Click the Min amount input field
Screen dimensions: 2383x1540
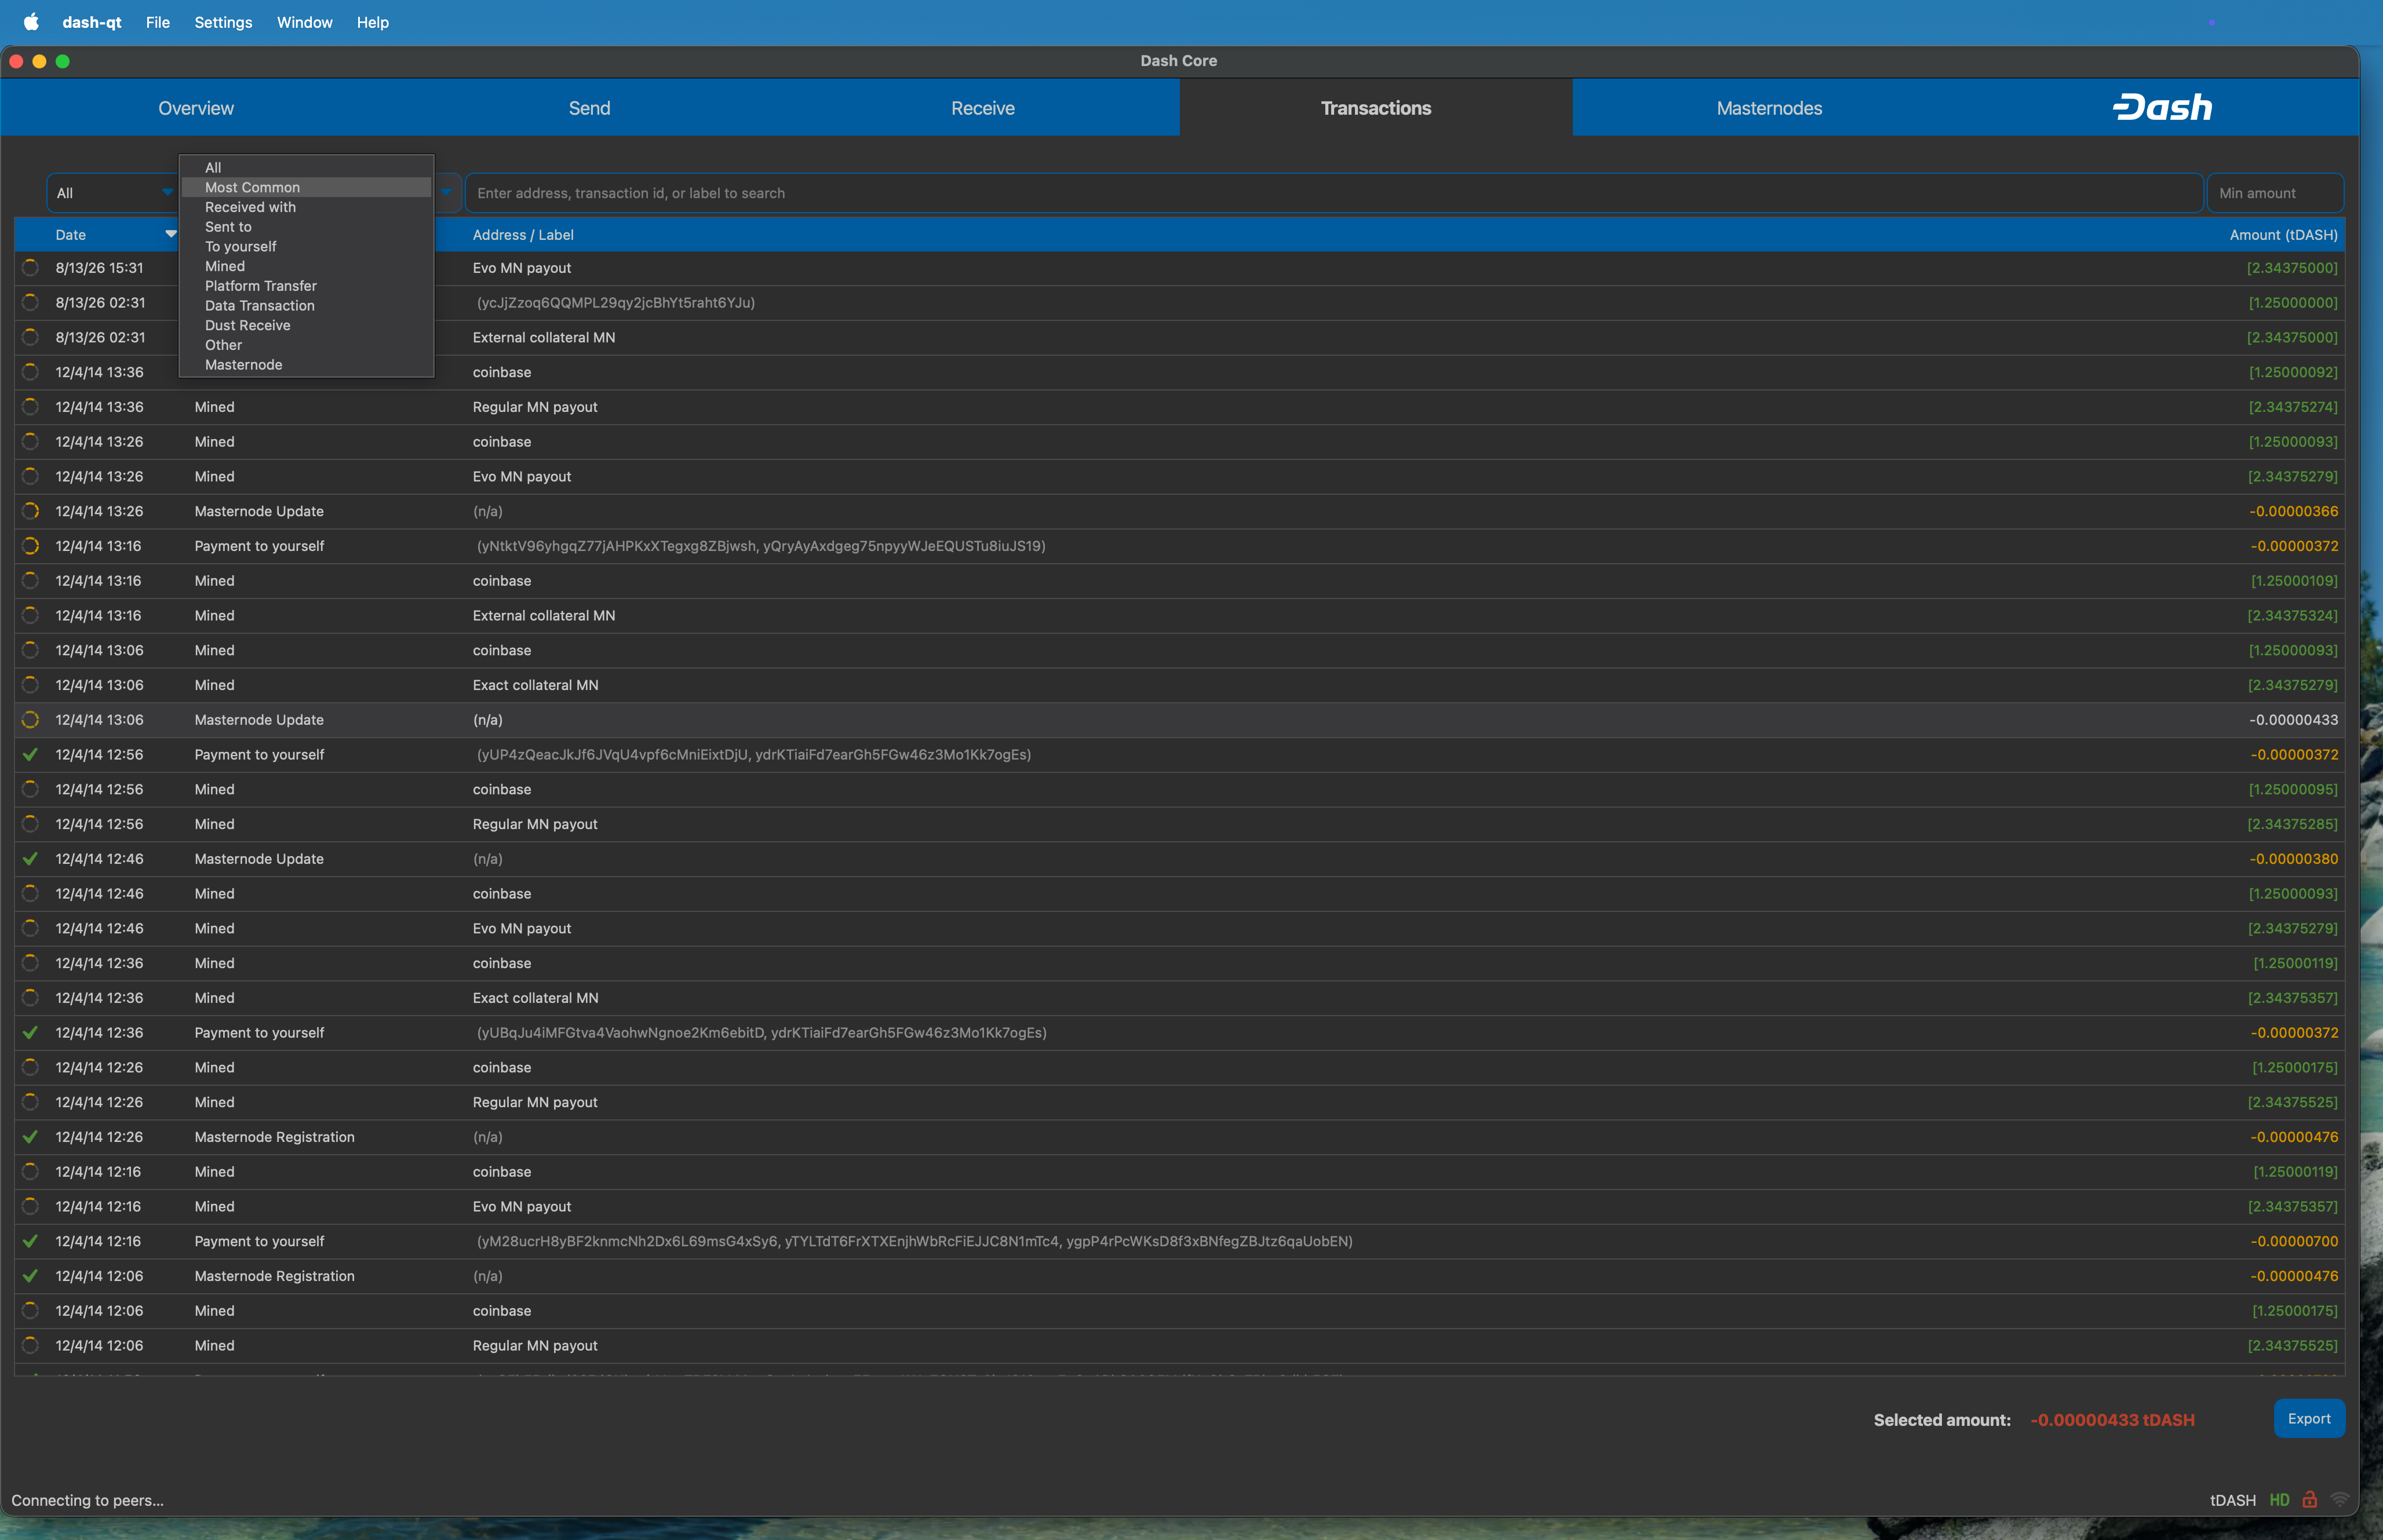click(x=2275, y=193)
